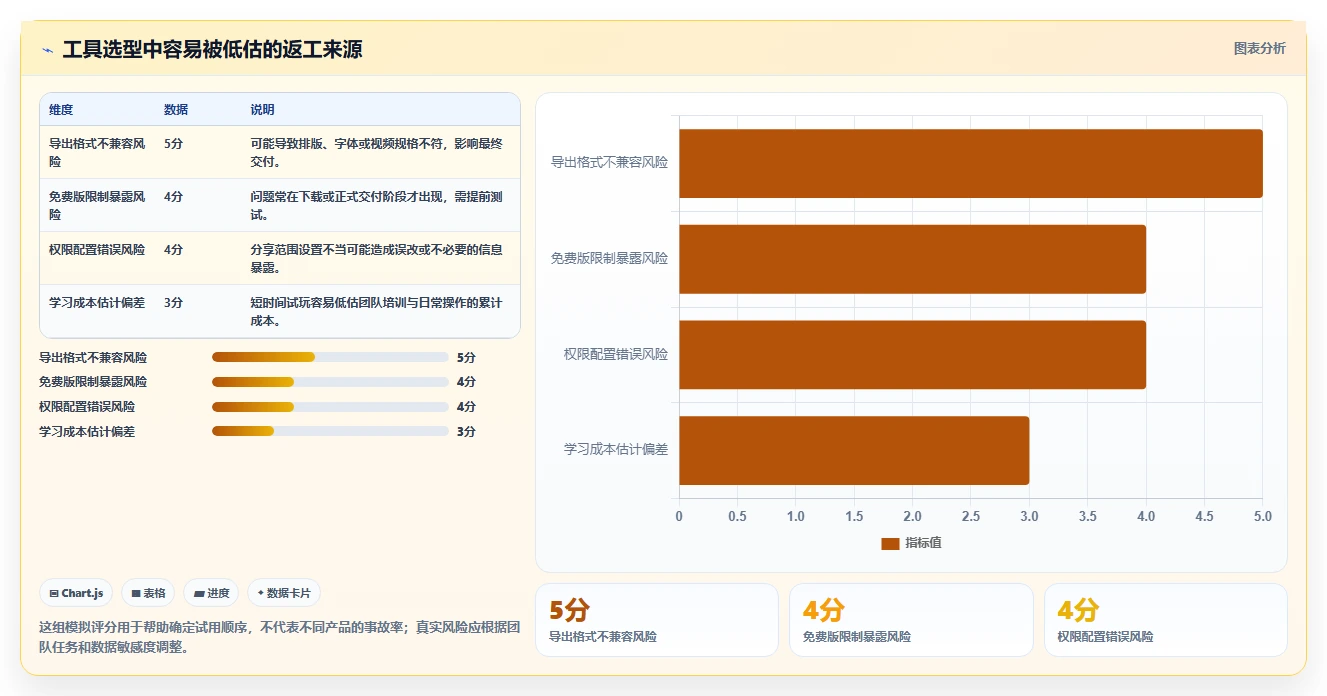
Task: Click the 免费版限制暴露风险 chart bar
Action: click(x=913, y=259)
